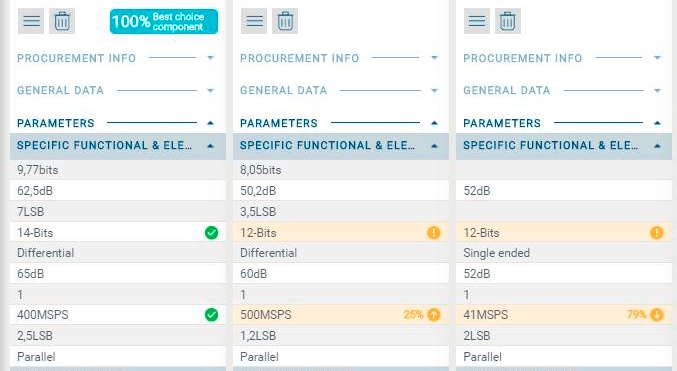Select the 9,77bits row in first column
The image size is (677, 371).
(117, 170)
